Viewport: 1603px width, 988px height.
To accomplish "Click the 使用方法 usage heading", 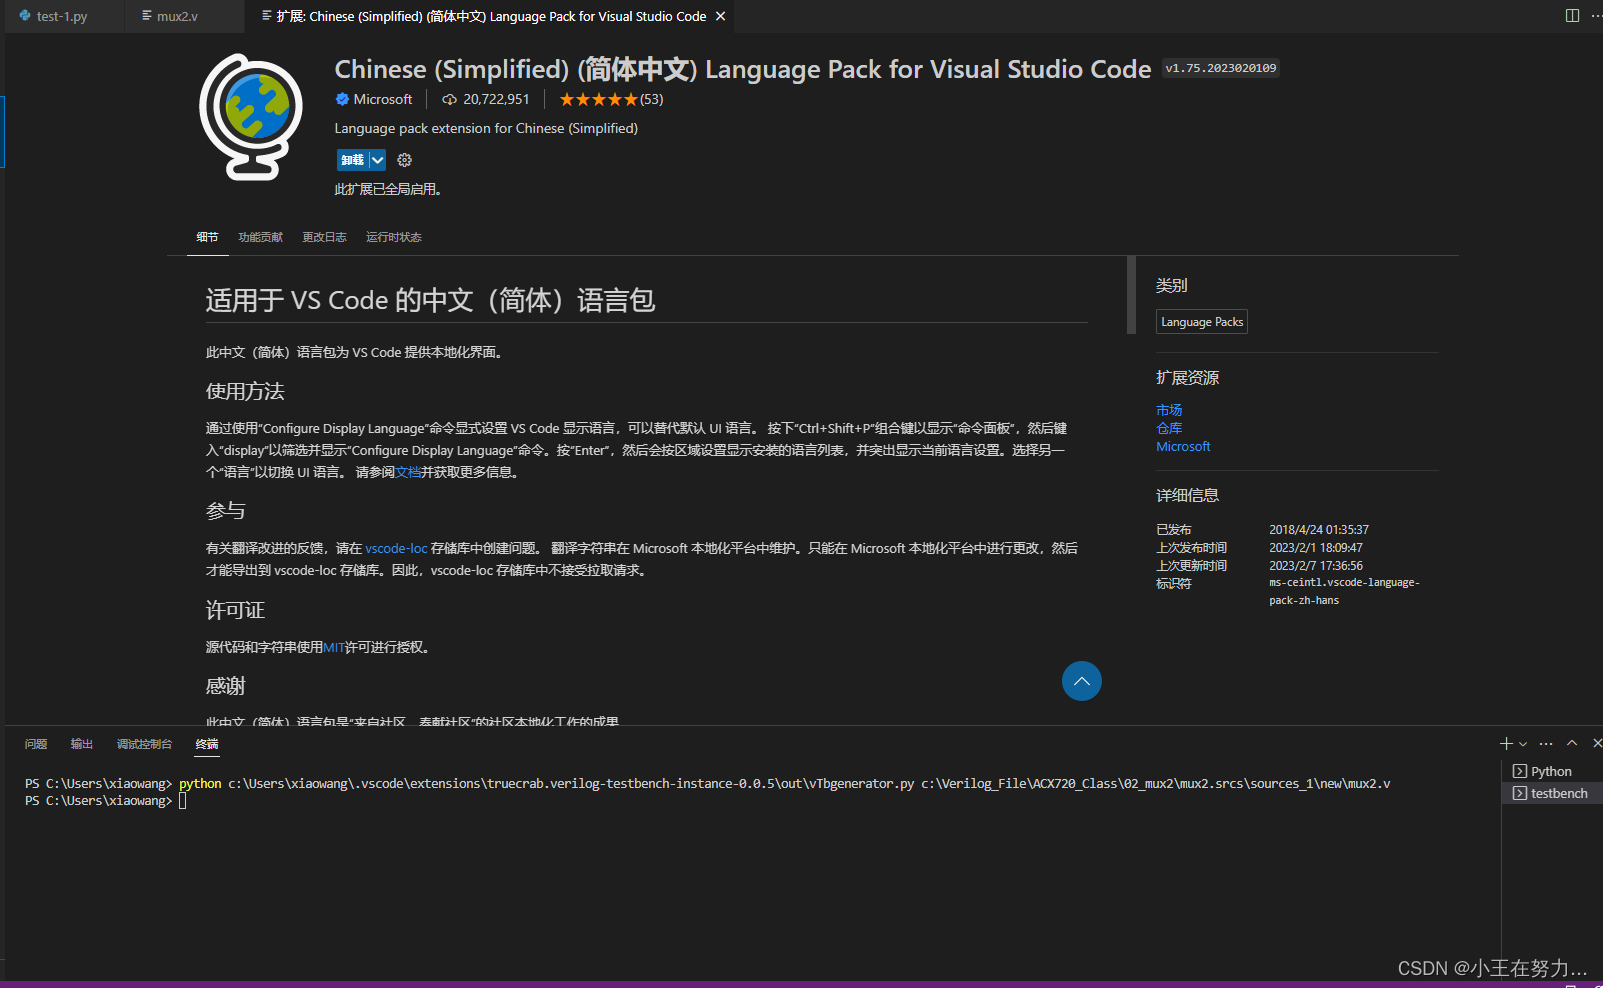I will [245, 391].
